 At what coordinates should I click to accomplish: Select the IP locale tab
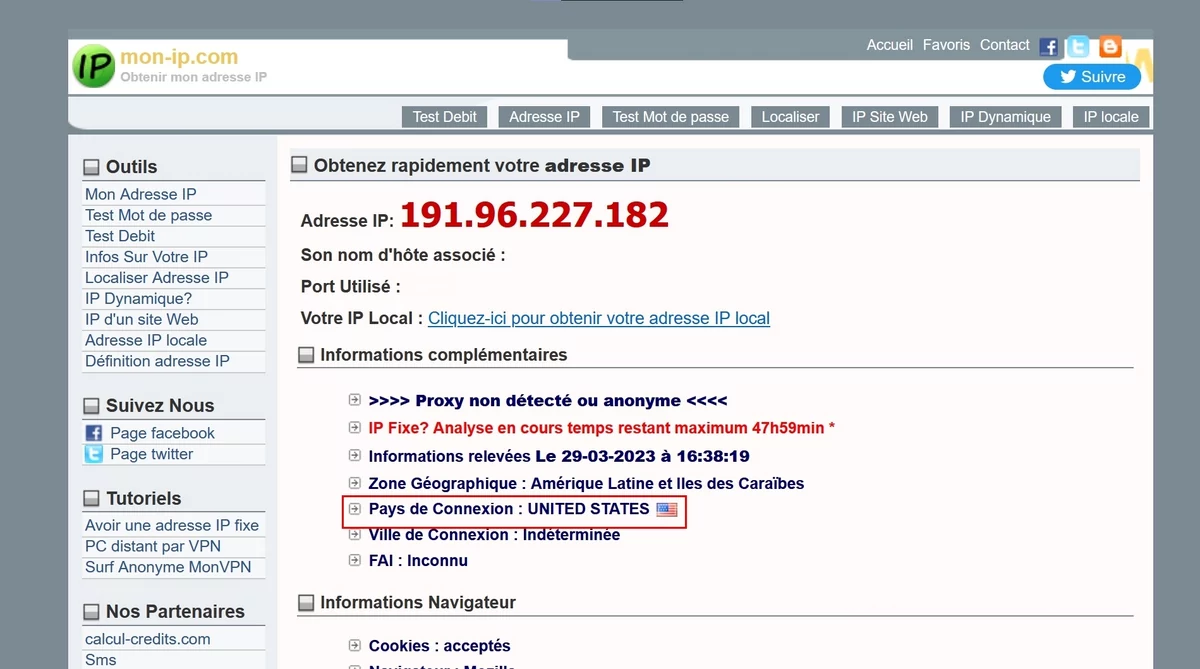[1111, 117]
